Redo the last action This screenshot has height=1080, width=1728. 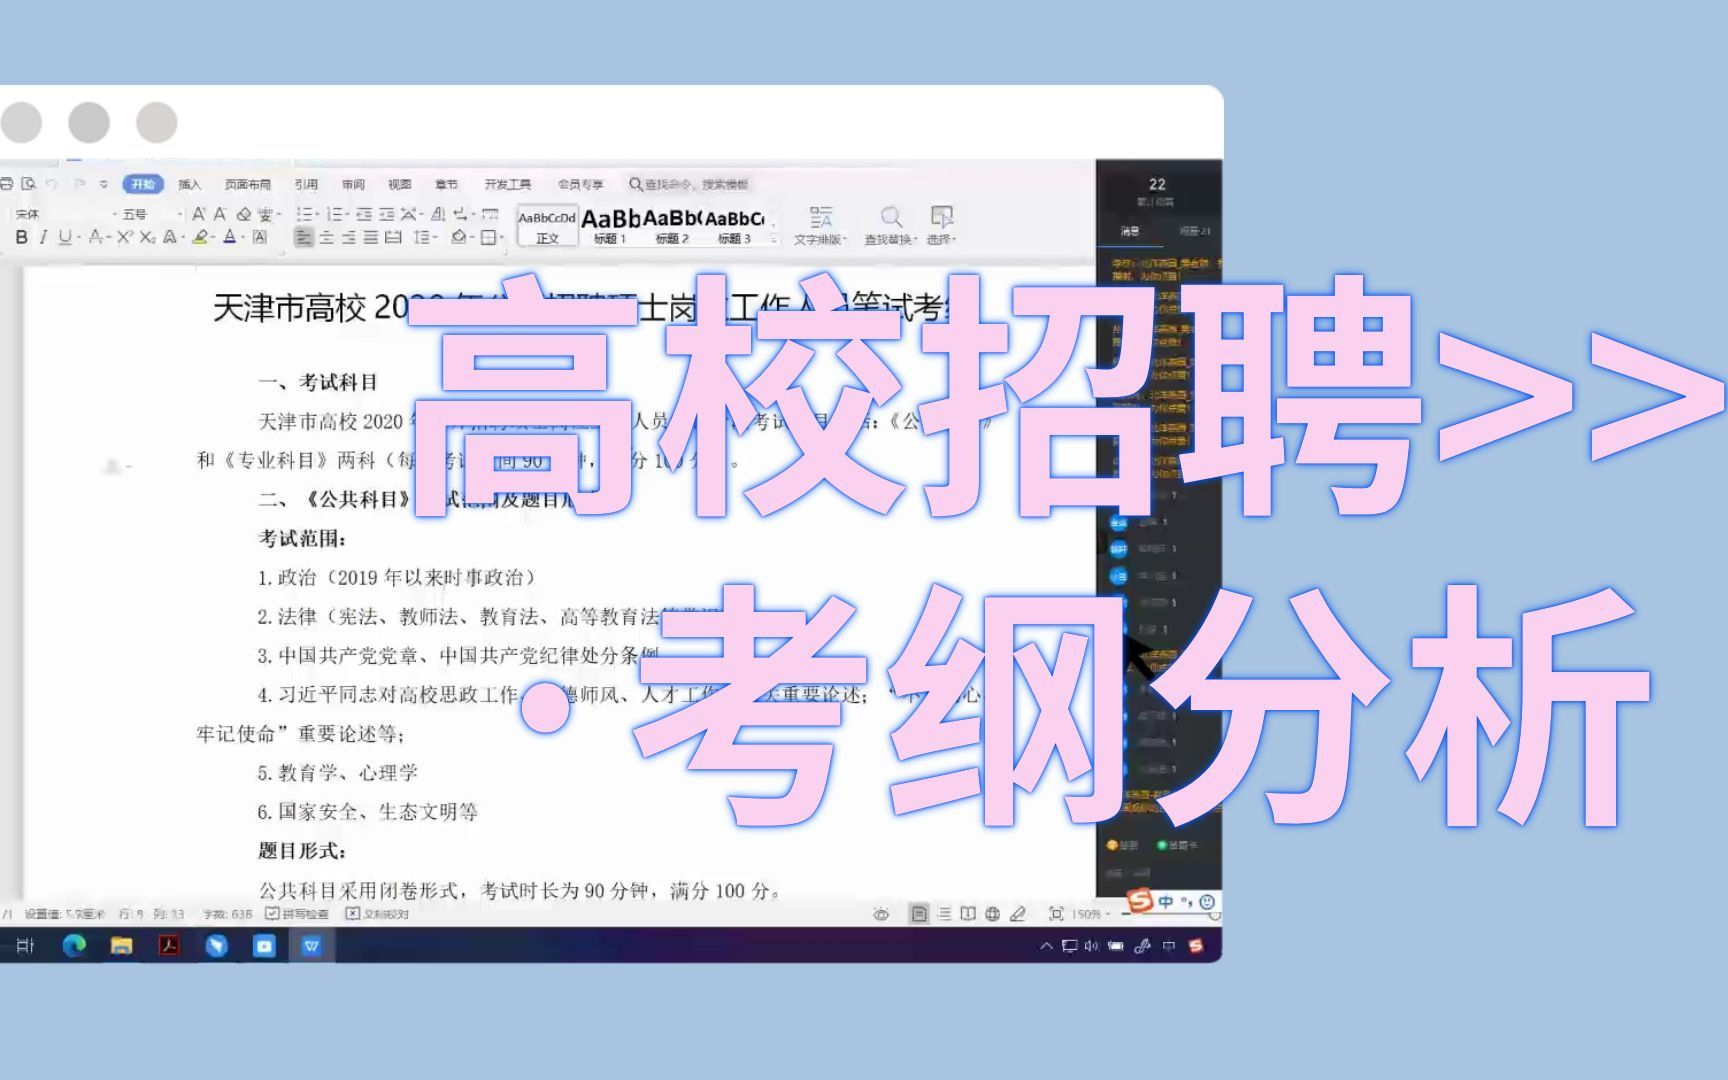coord(79,184)
